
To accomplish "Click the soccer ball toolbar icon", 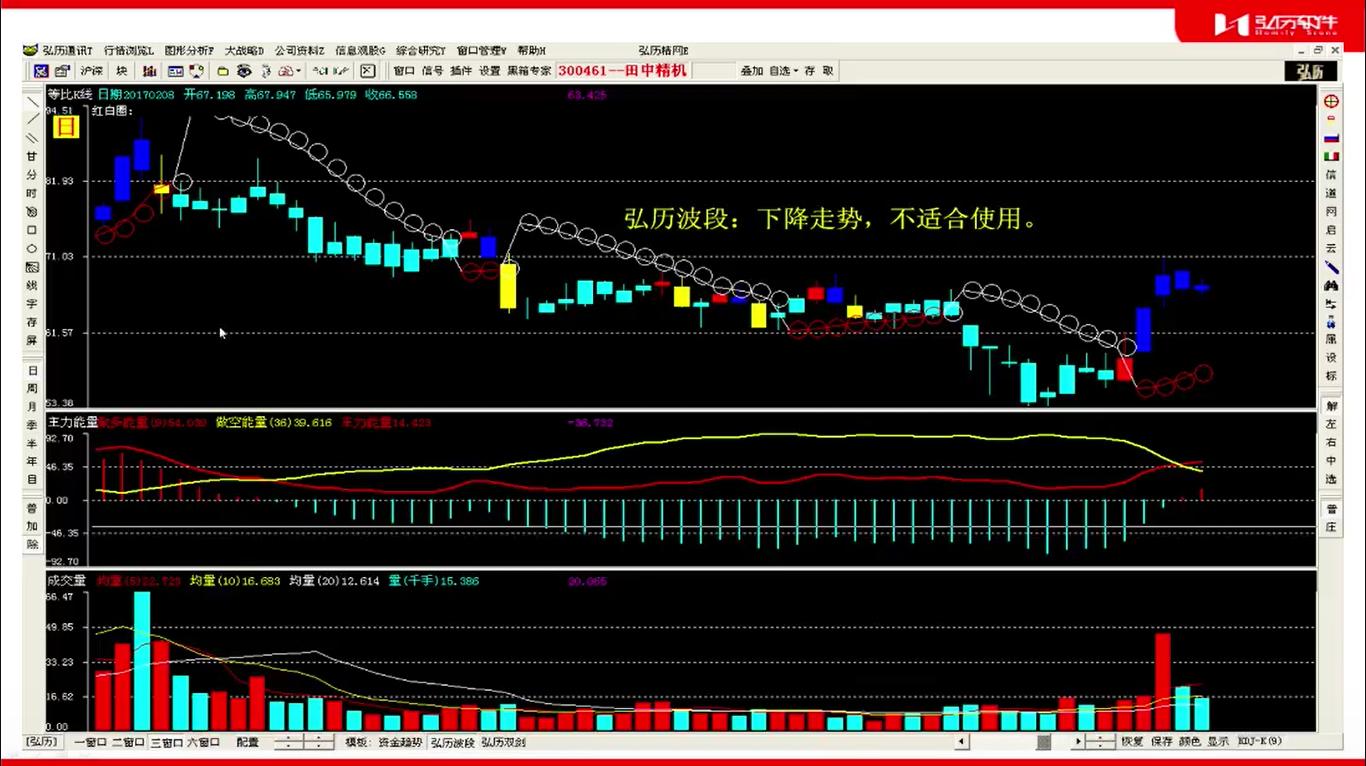I will 196,71.
